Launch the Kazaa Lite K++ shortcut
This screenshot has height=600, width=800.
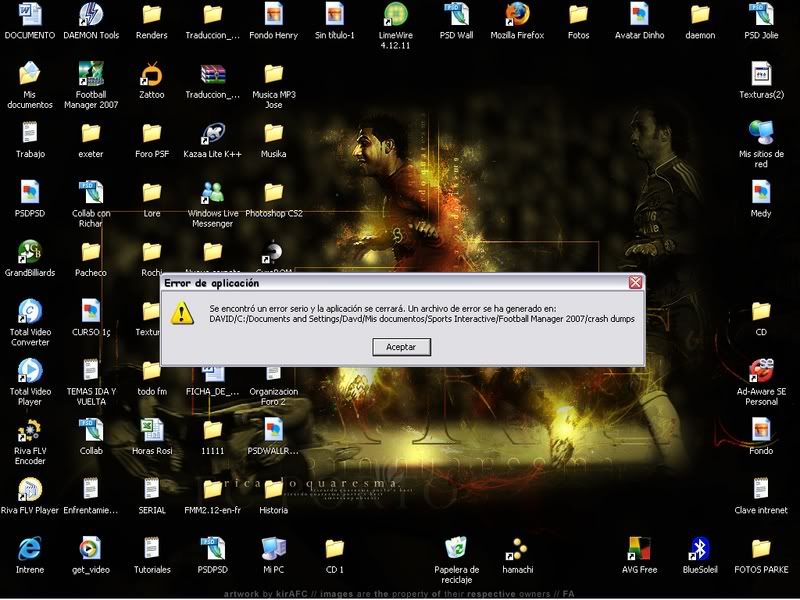pyautogui.click(x=213, y=133)
